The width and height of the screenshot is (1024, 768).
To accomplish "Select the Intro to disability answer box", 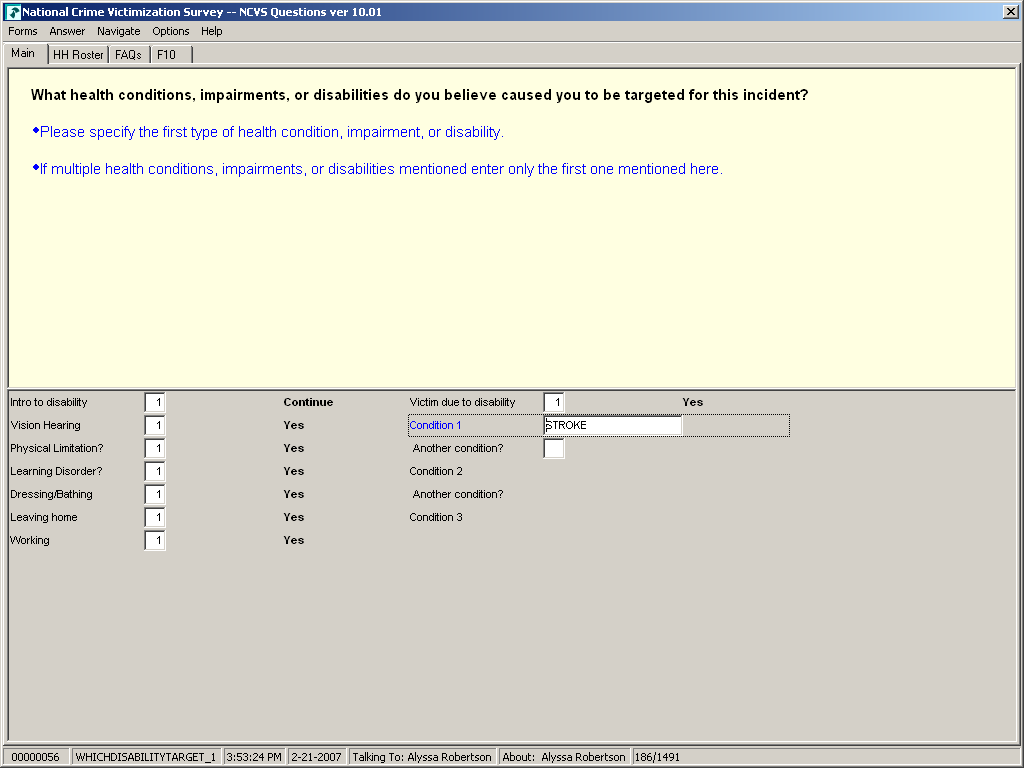I will pos(155,403).
